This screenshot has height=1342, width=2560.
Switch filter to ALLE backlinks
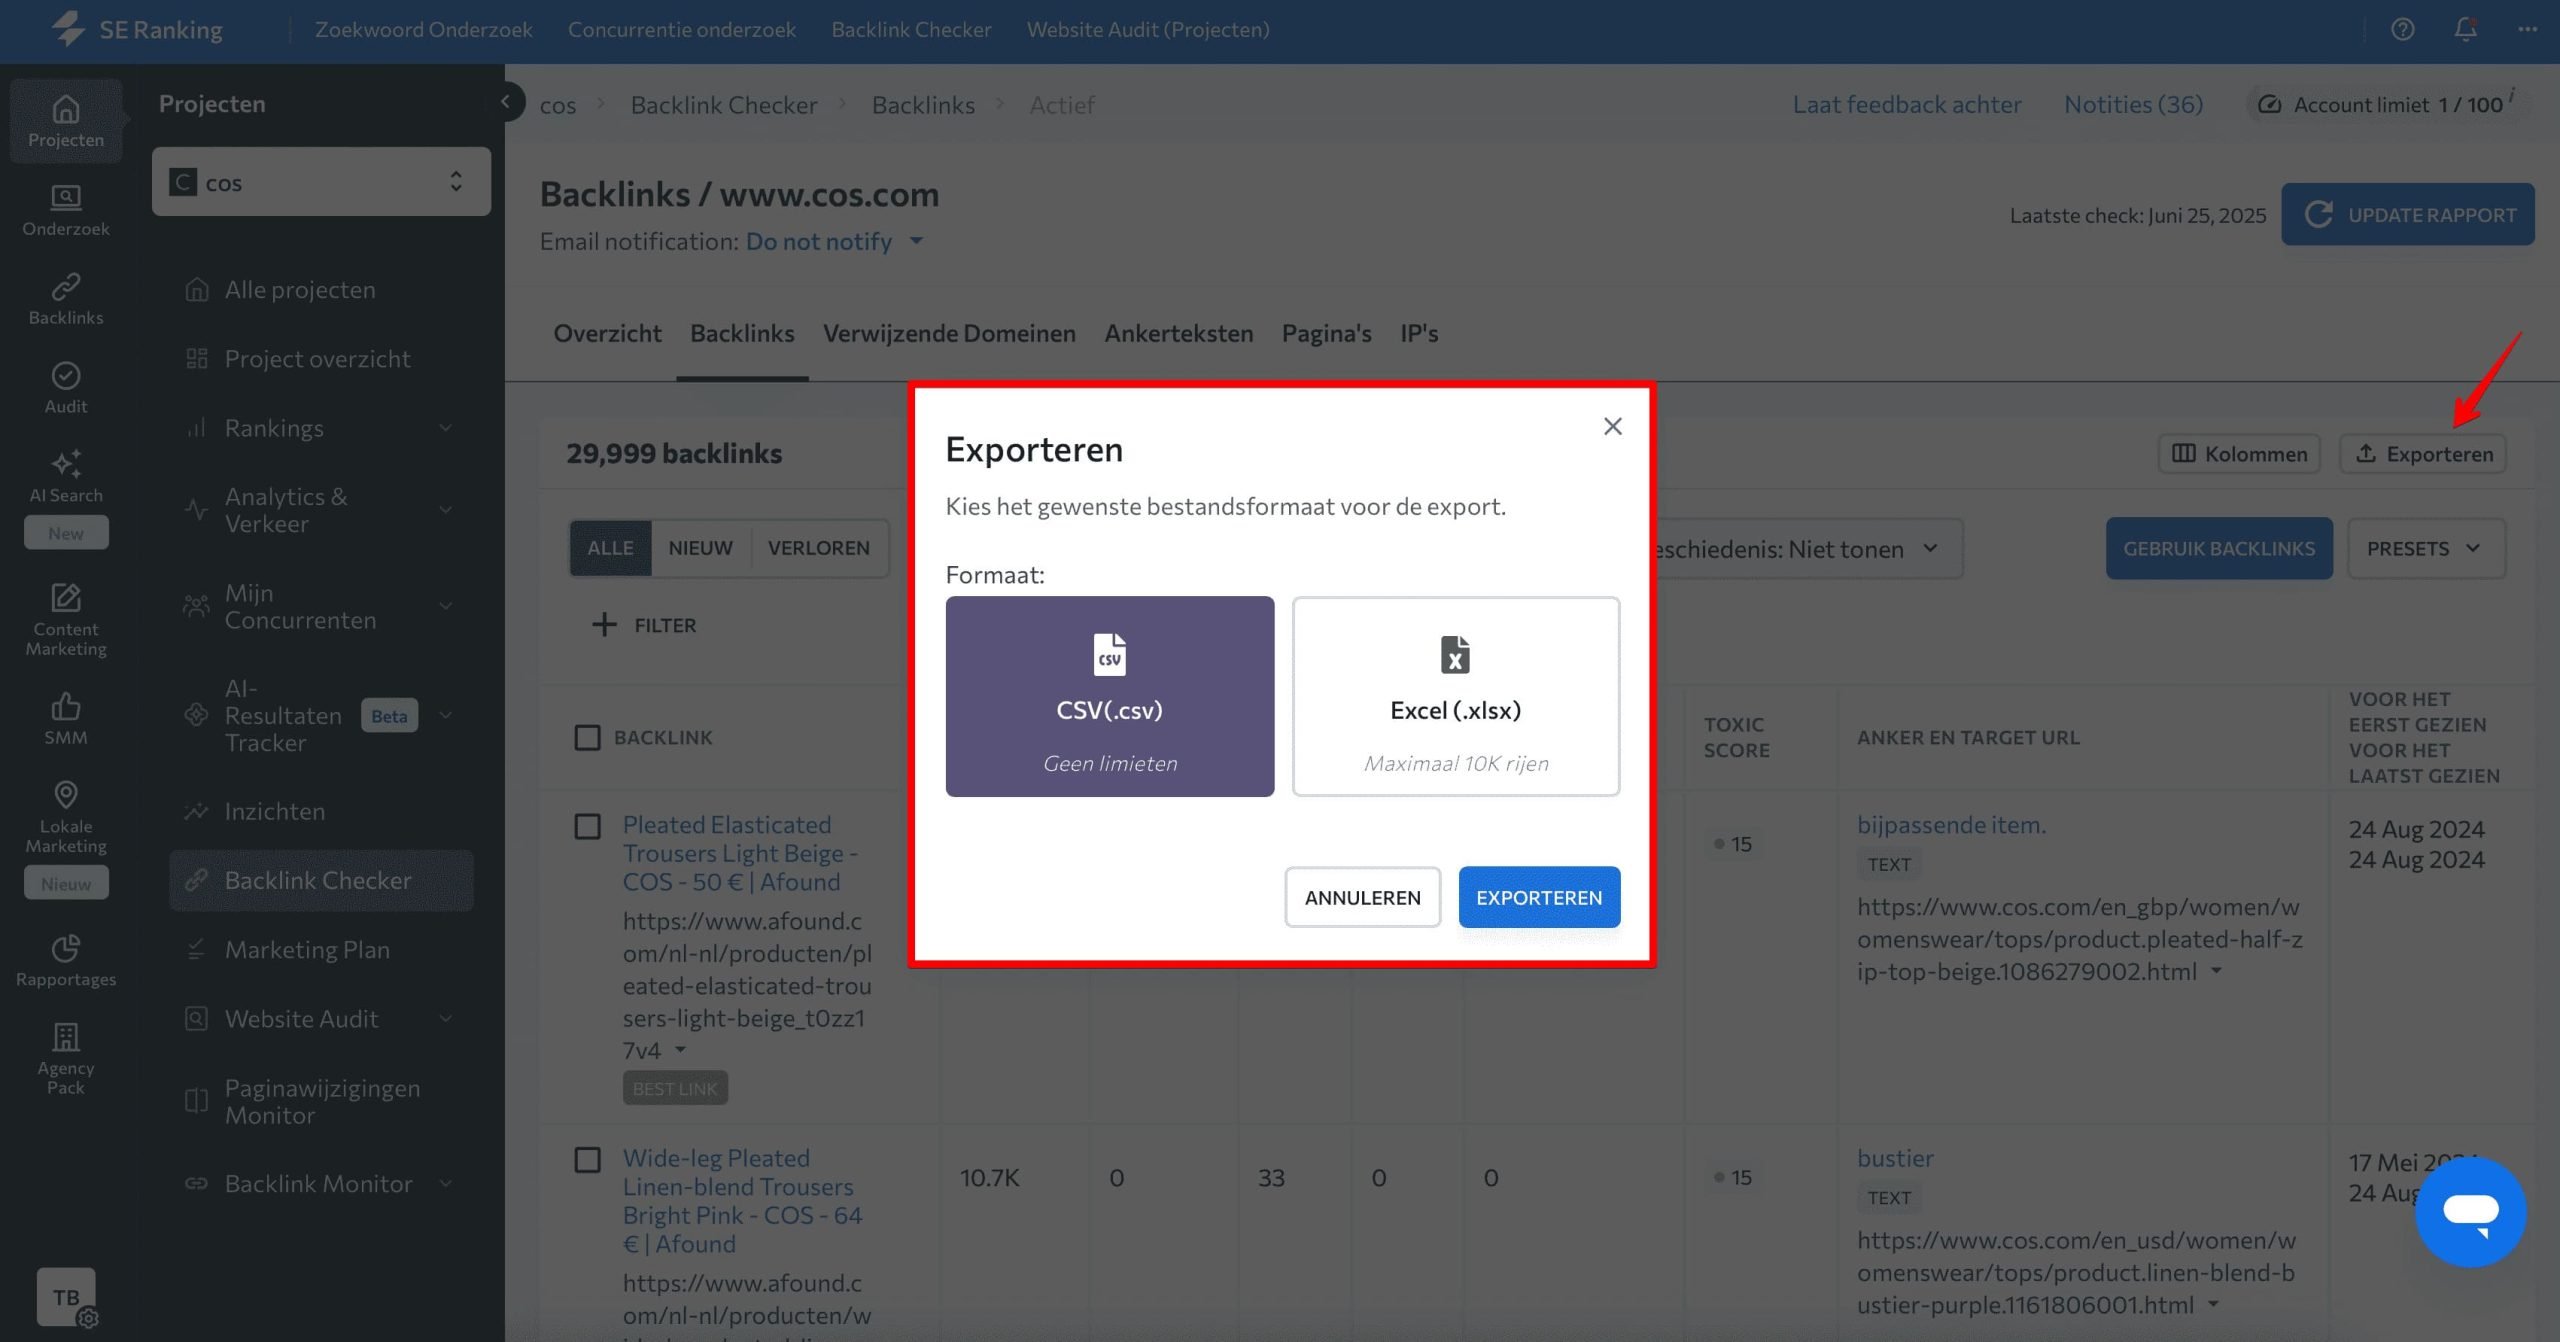coord(610,548)
